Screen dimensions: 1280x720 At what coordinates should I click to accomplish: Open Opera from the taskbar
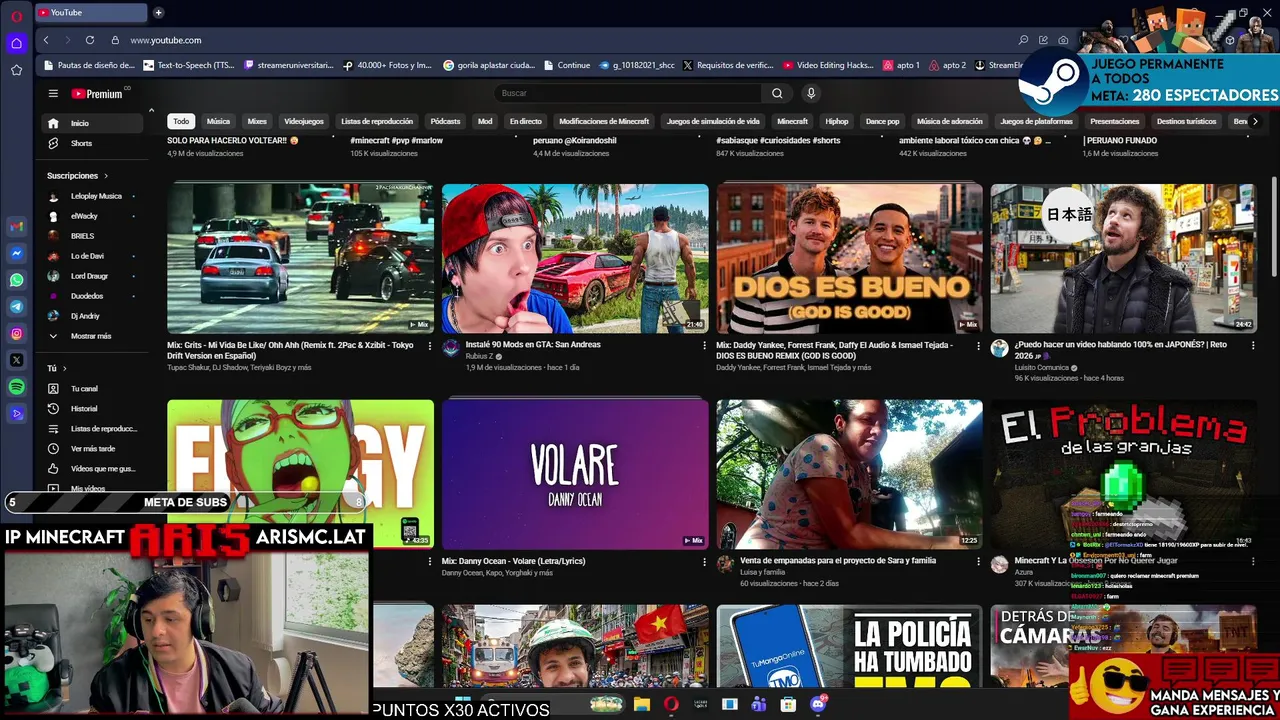coord(671,704)
